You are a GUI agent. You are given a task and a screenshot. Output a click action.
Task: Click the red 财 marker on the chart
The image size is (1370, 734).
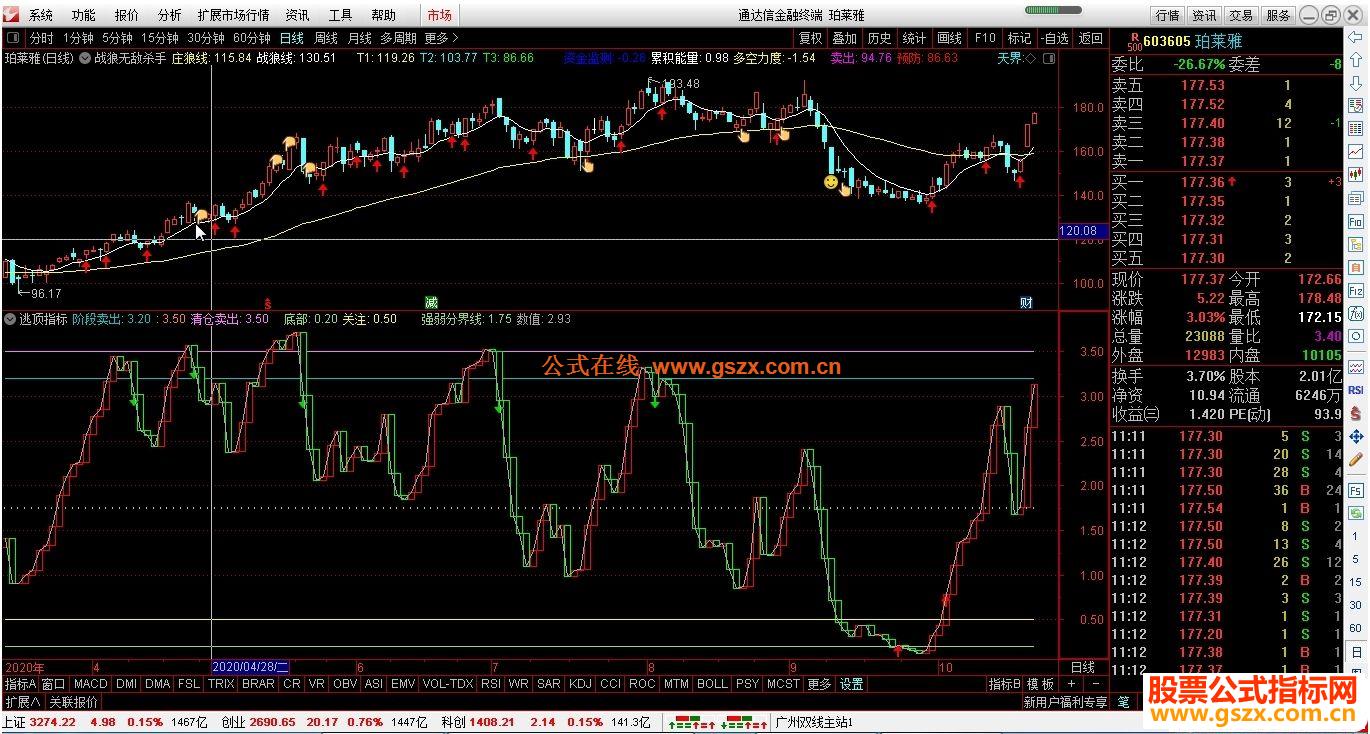coord(1026,302)
